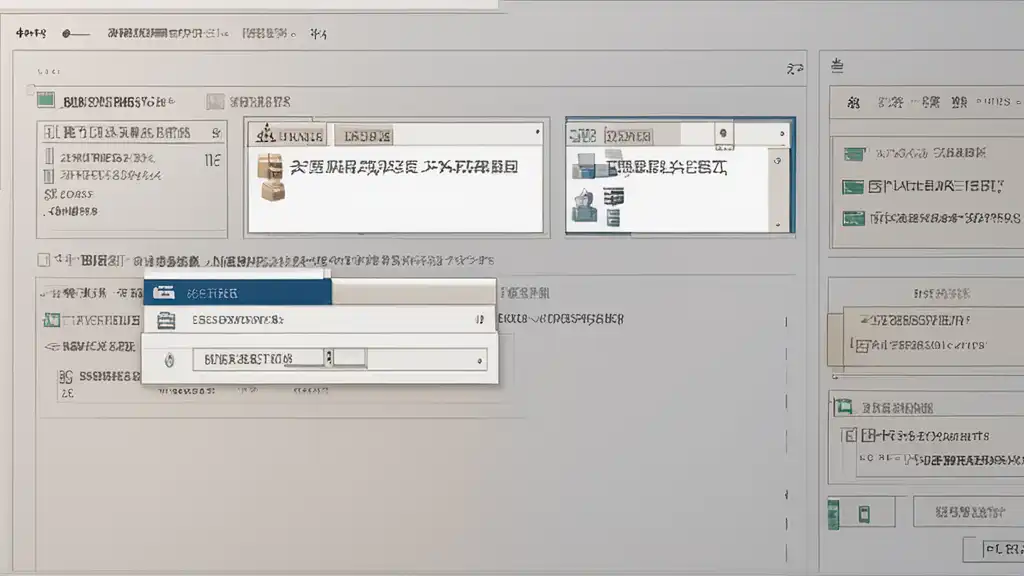Screen dimensions: 1024x576
Task: Select the second entry in the popup list
Action: click(319, 320)
